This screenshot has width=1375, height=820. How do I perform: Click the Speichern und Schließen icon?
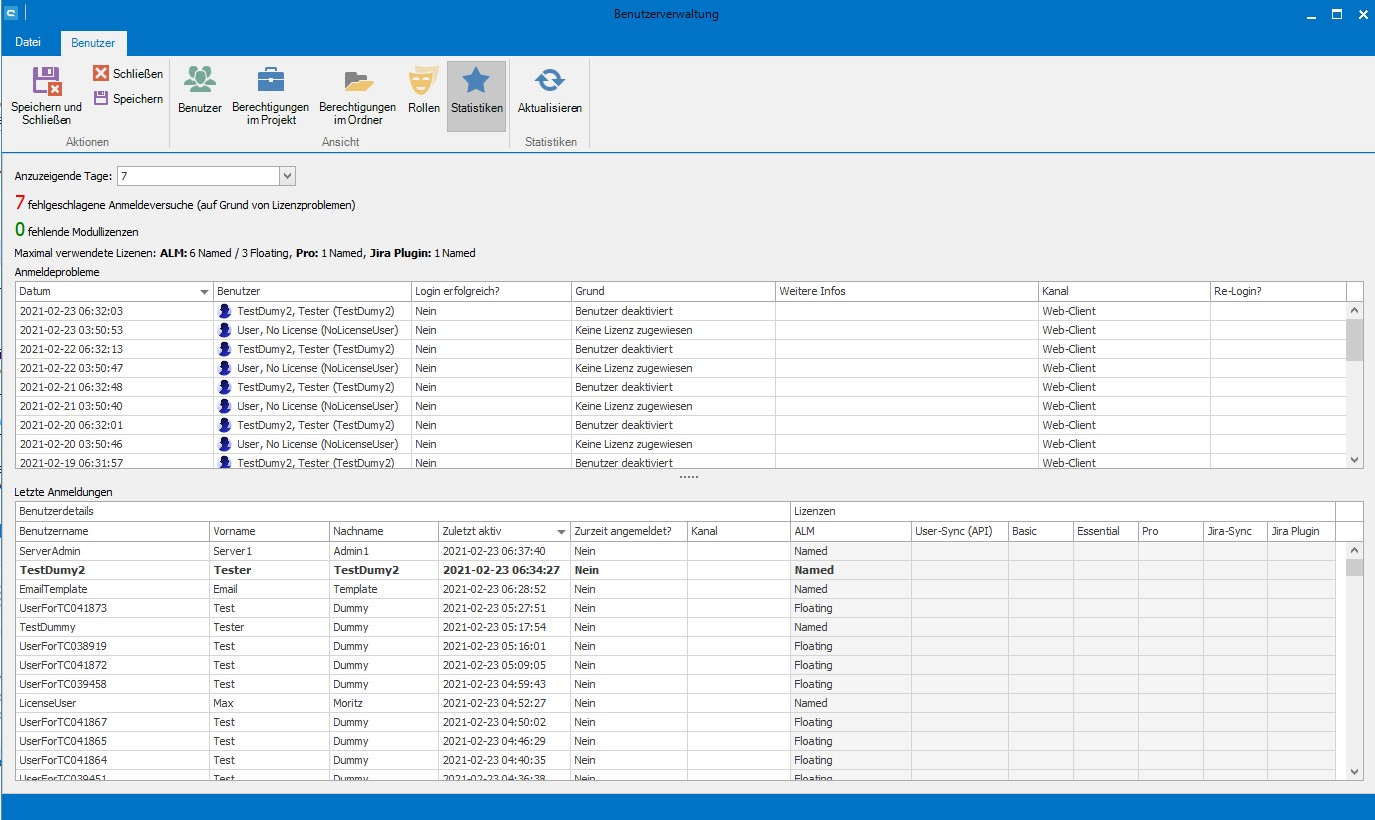(x=46, y=82)
